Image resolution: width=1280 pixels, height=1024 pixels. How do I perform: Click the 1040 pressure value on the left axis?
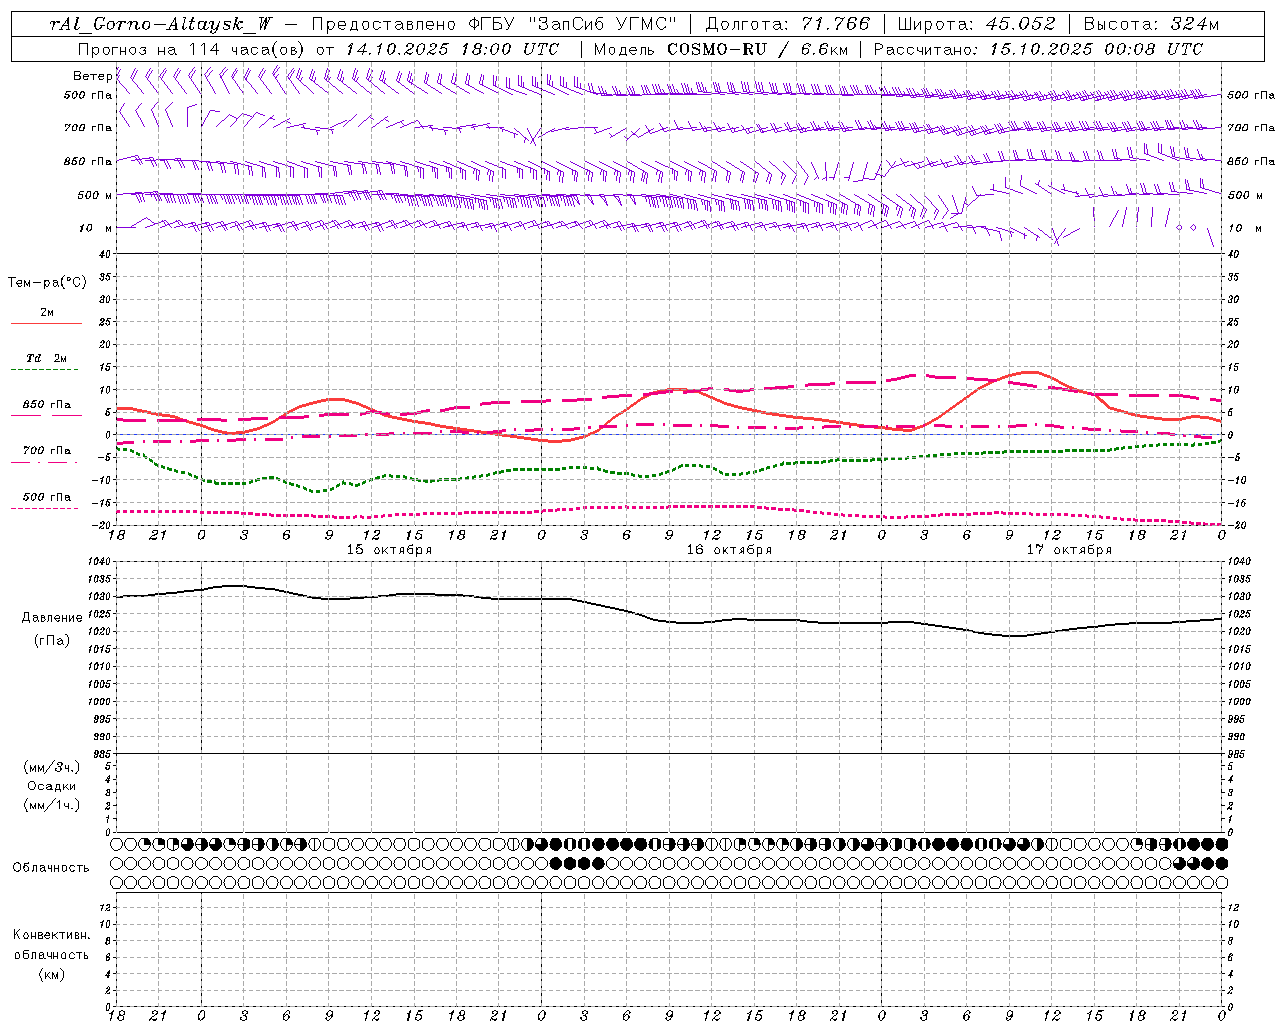point(100,562)
